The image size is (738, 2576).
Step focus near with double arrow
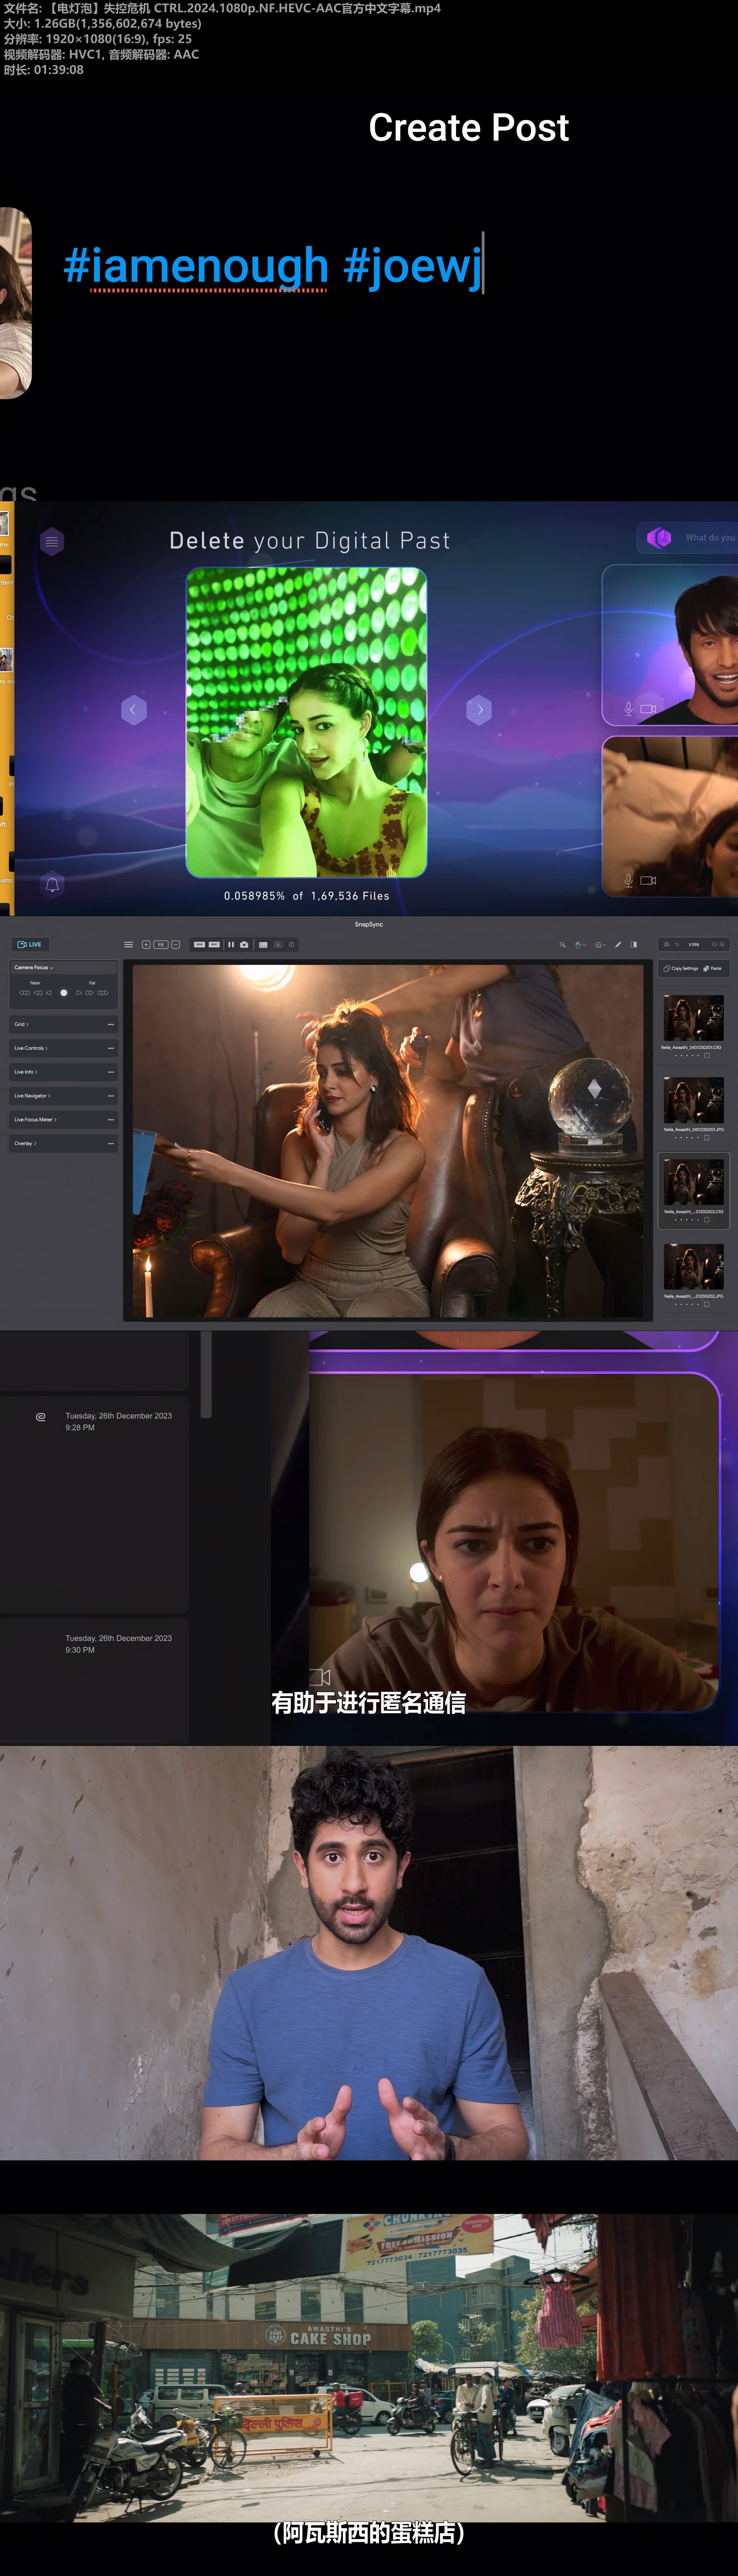pos(38,993)
